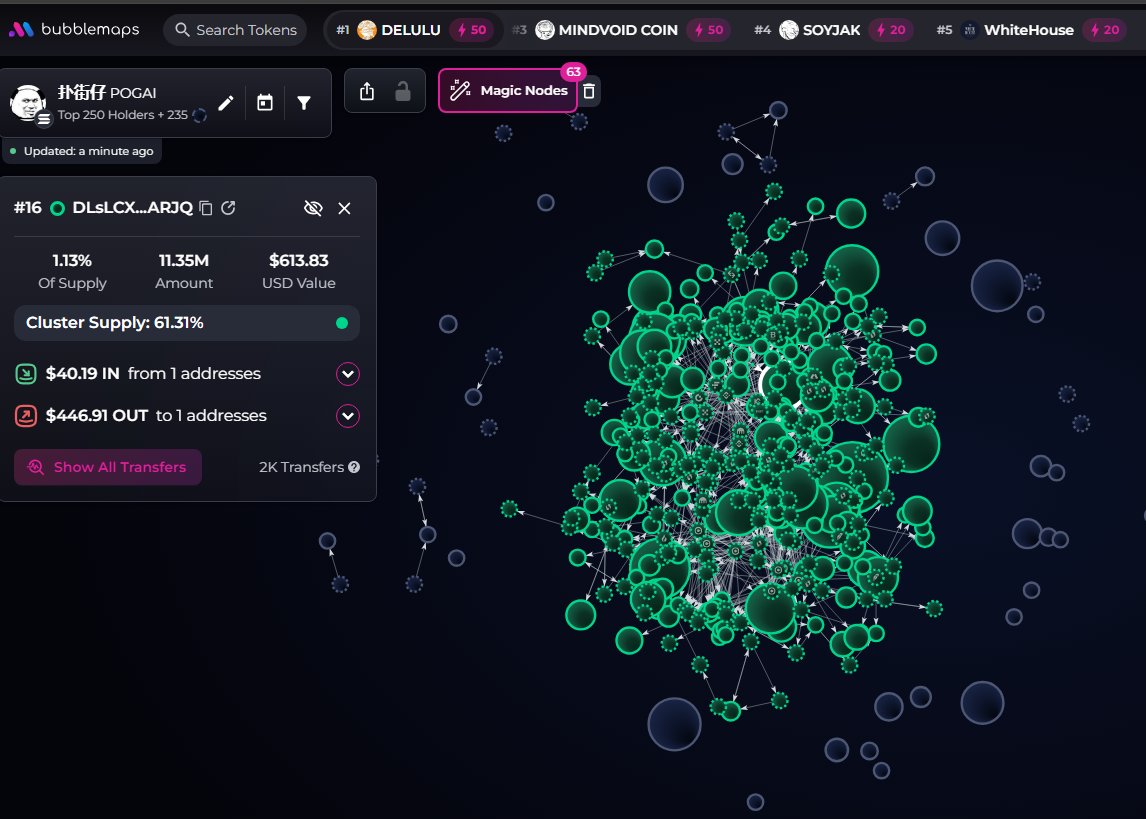Click the pencil edit icon
Screen dimensions: 1146x819
226,103
